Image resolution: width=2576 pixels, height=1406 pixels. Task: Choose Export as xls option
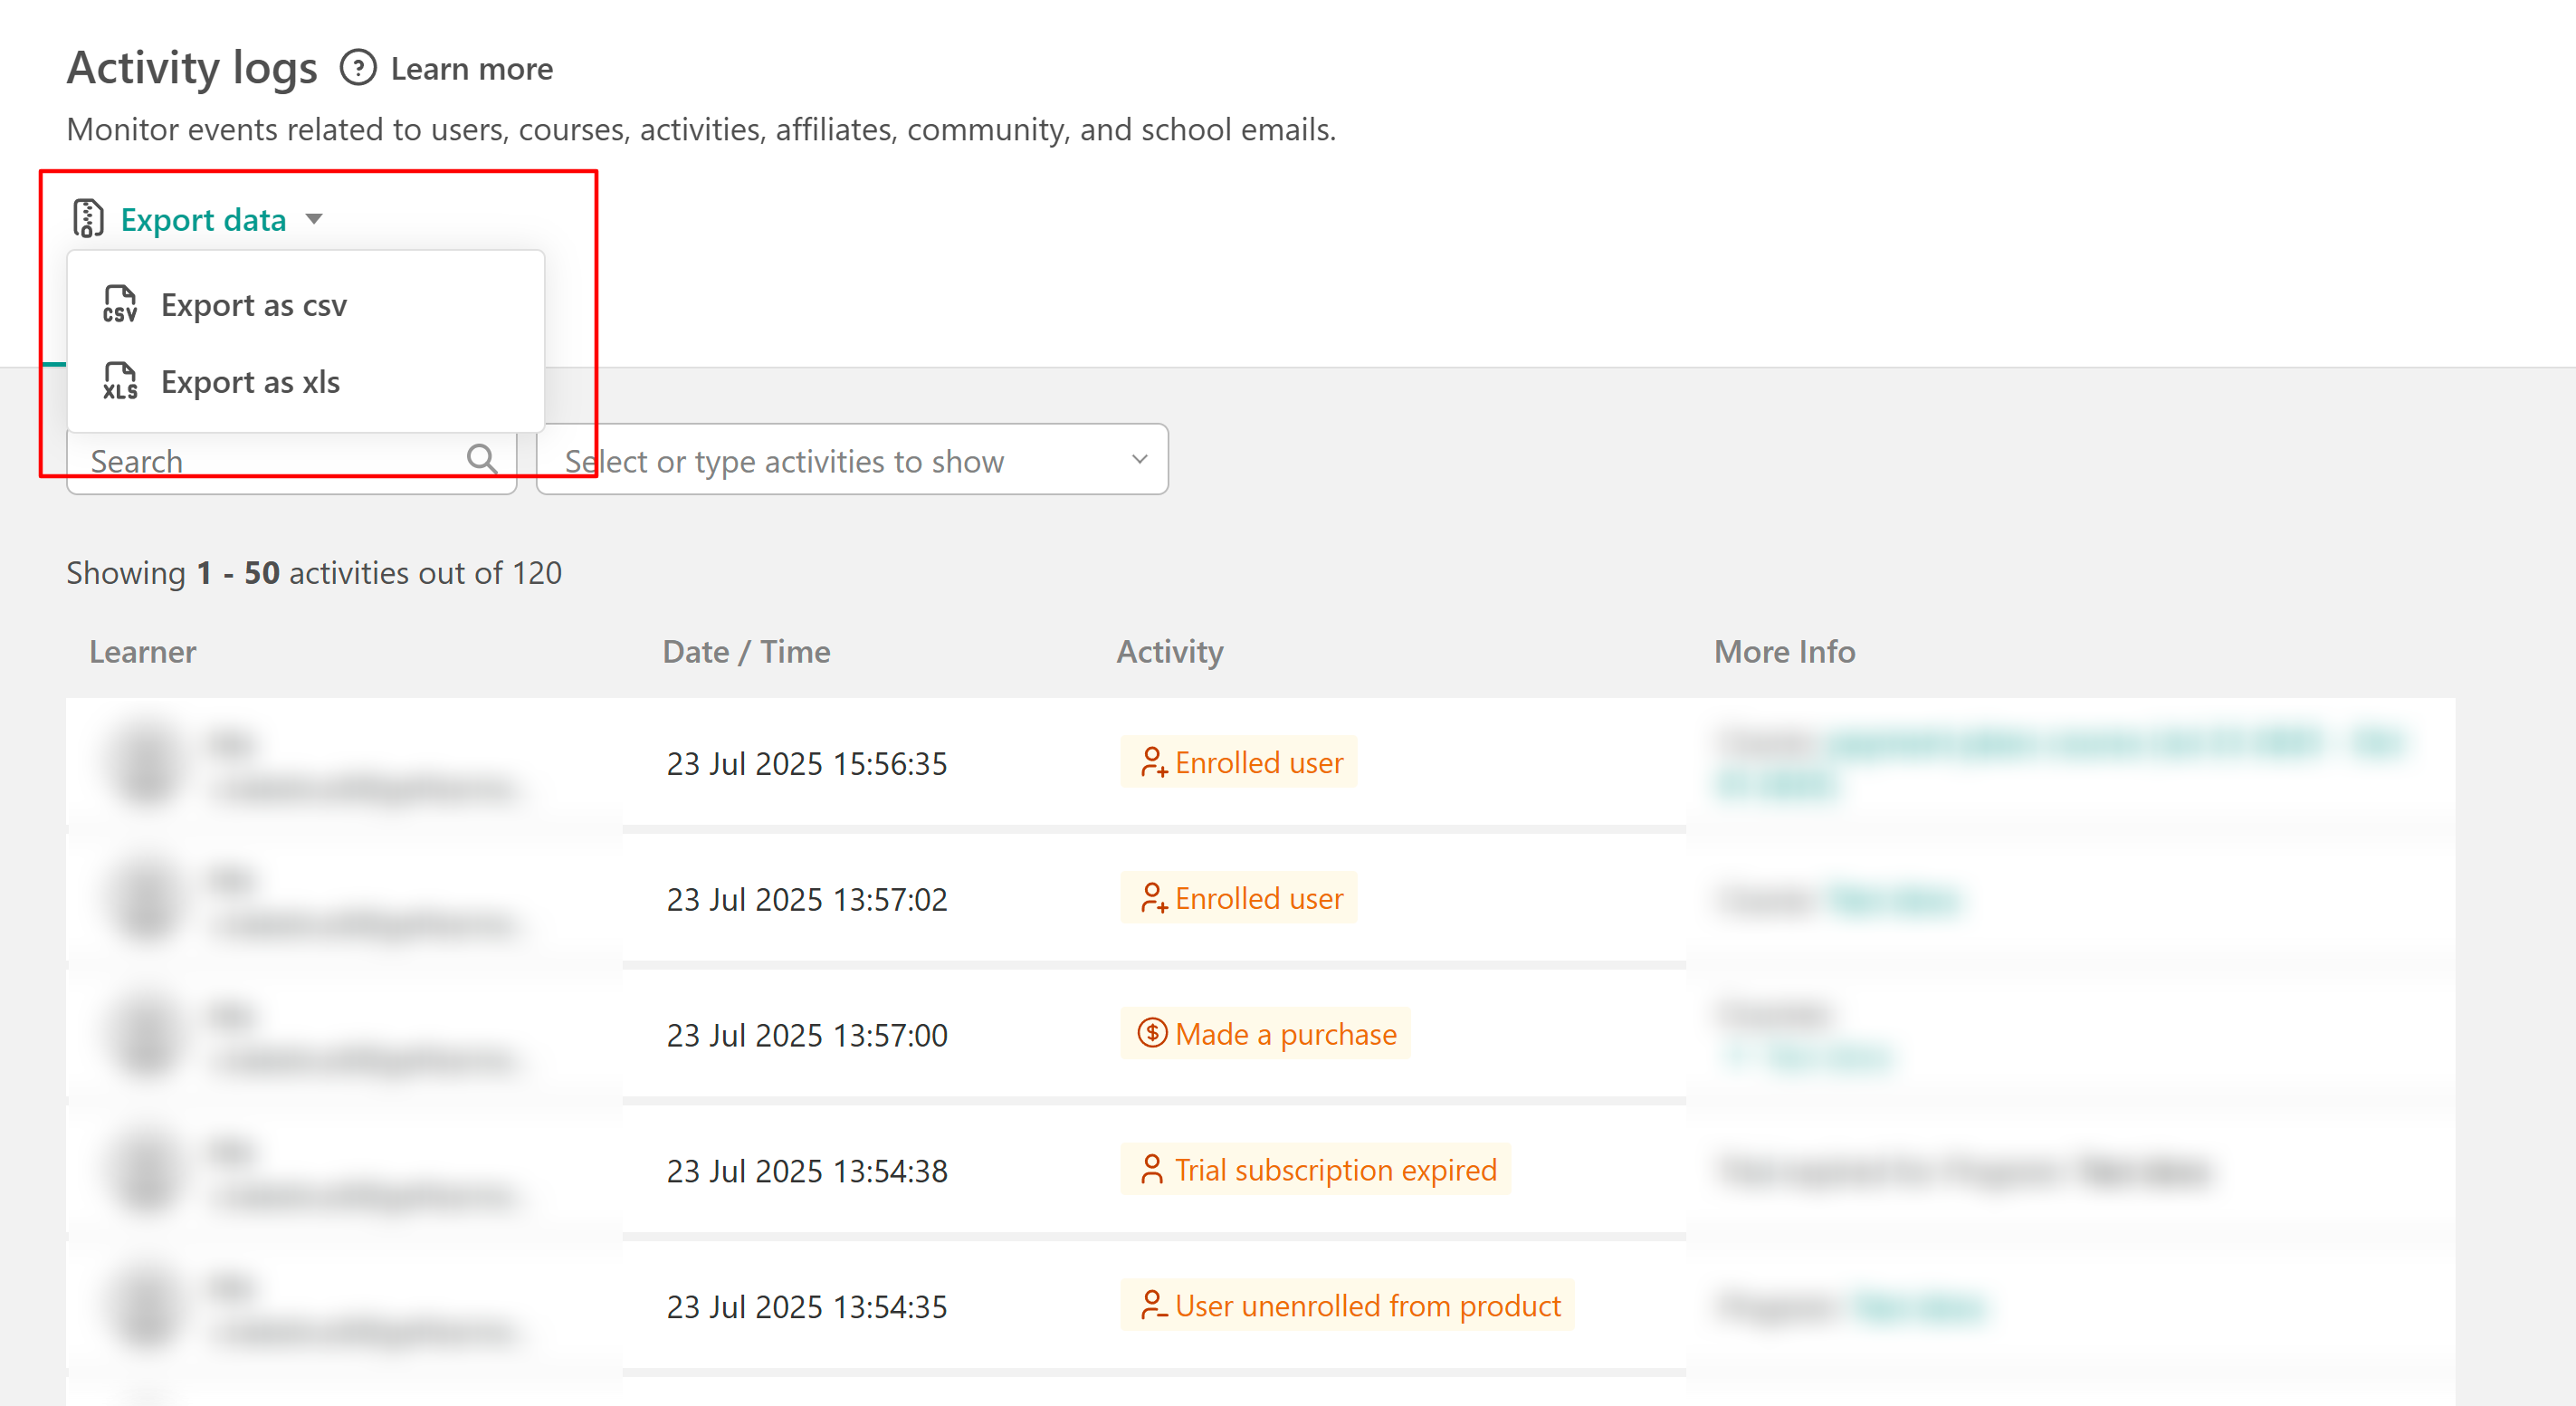pyautogui.click(x=250, y=382)
